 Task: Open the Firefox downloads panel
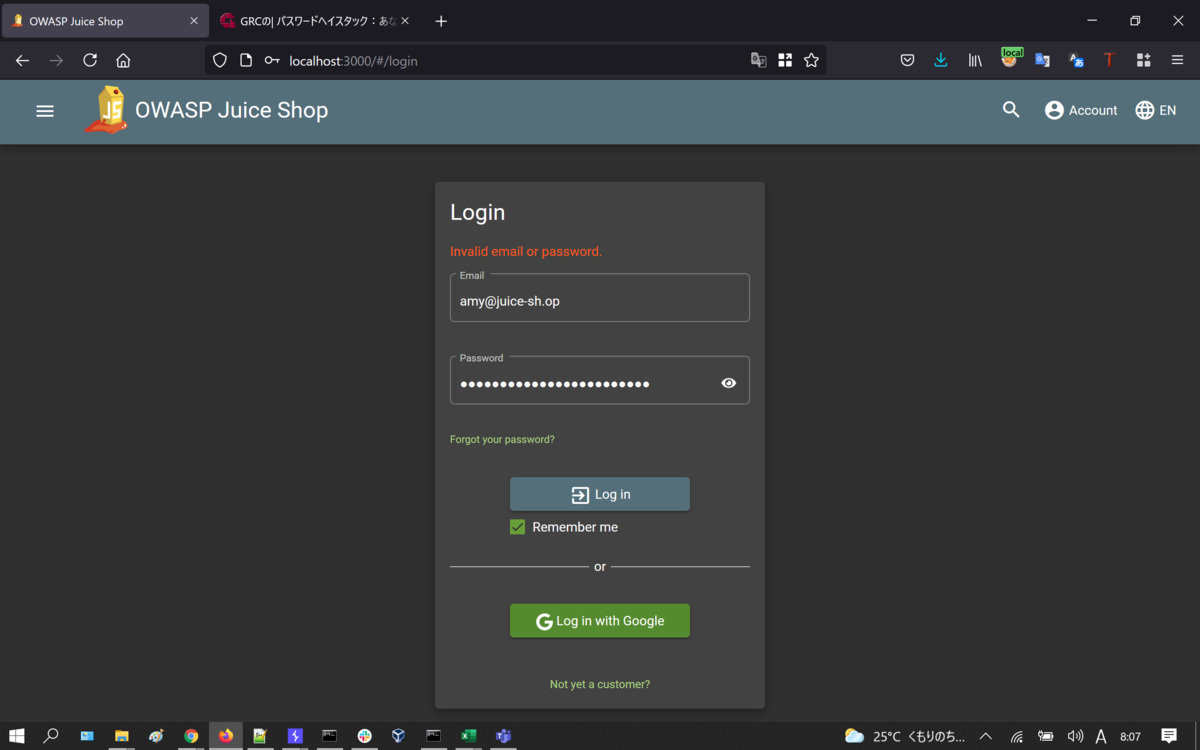(941, 60)
